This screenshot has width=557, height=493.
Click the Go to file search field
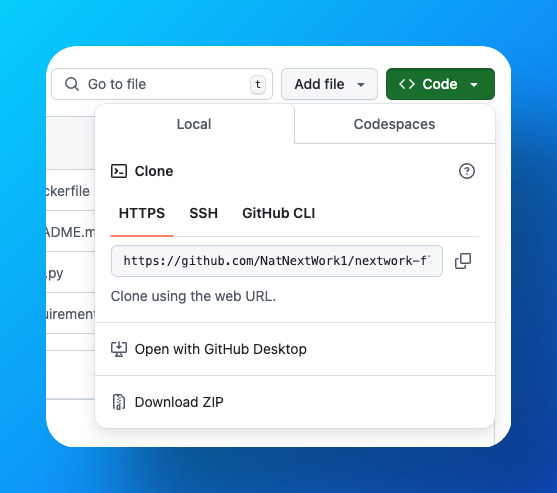tap(162, 84)
